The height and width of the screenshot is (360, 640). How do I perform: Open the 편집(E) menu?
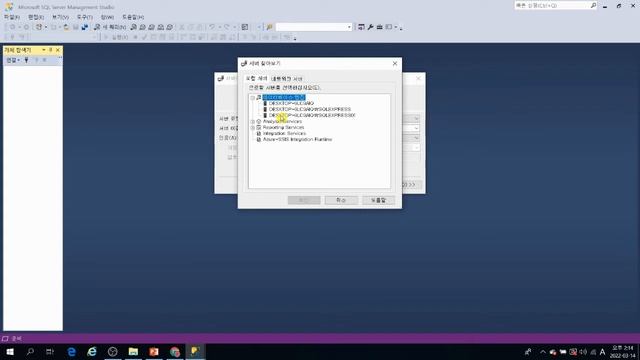pyautogui.click(x=36, y=17)
